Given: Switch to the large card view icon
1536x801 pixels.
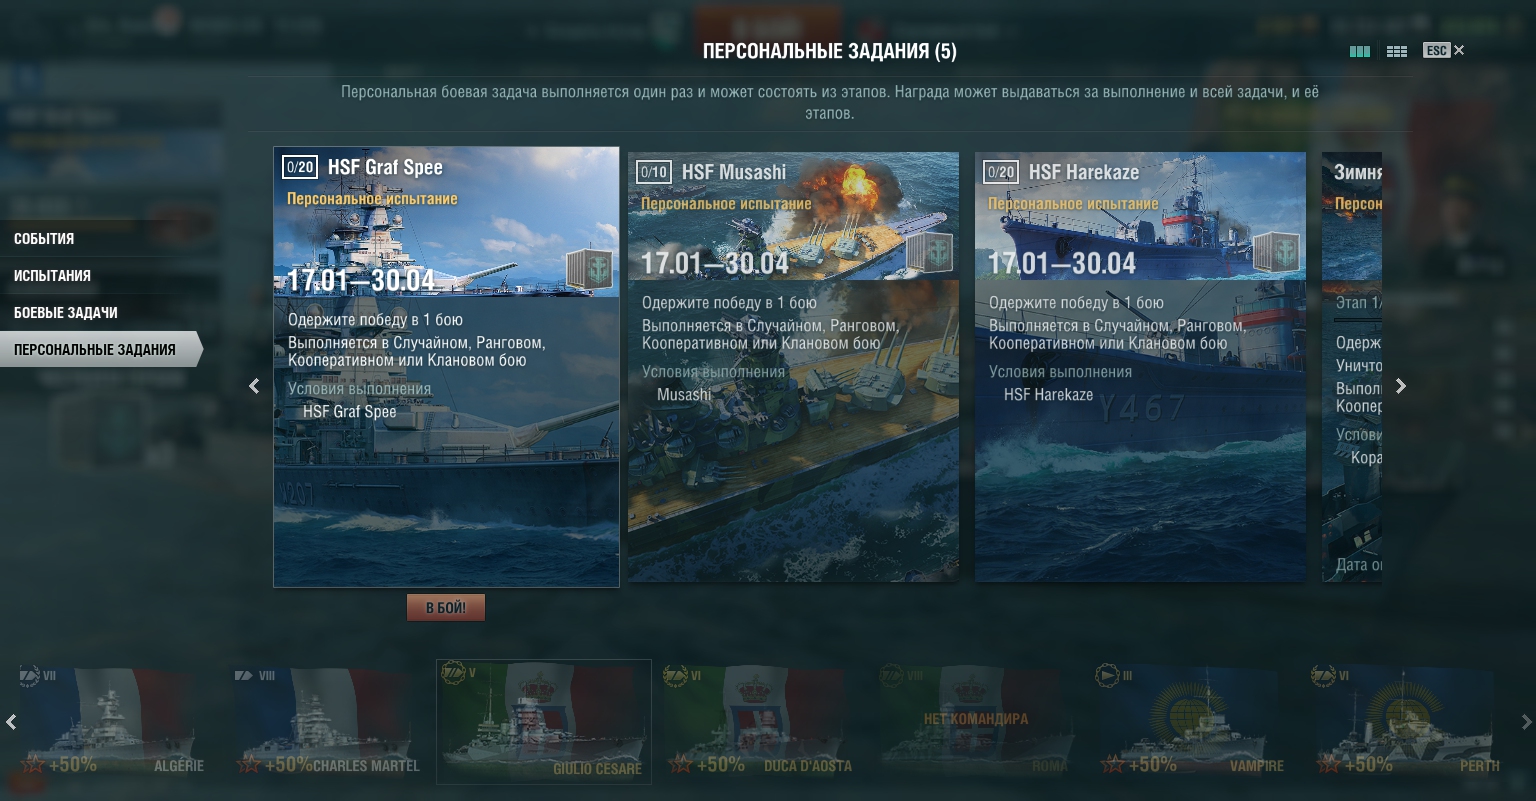Looking at the screenshot, I should pos(1360,51).
